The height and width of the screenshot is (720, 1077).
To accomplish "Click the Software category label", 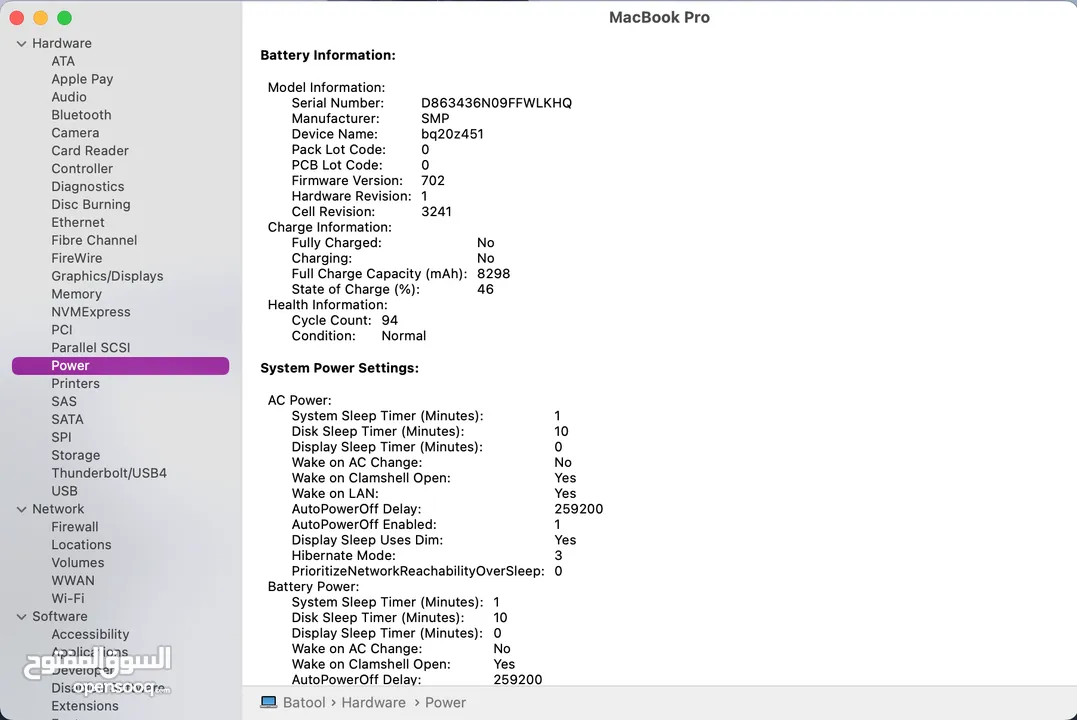I will pos(60,616).
